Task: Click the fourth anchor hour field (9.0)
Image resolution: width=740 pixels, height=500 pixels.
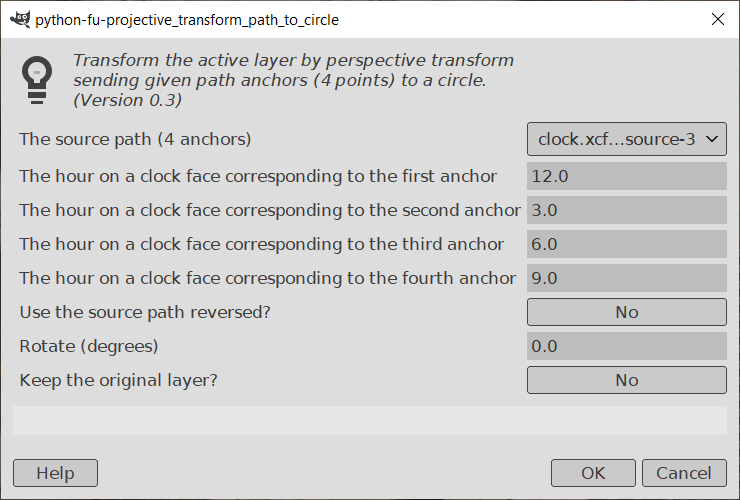Action: point(626,278)
